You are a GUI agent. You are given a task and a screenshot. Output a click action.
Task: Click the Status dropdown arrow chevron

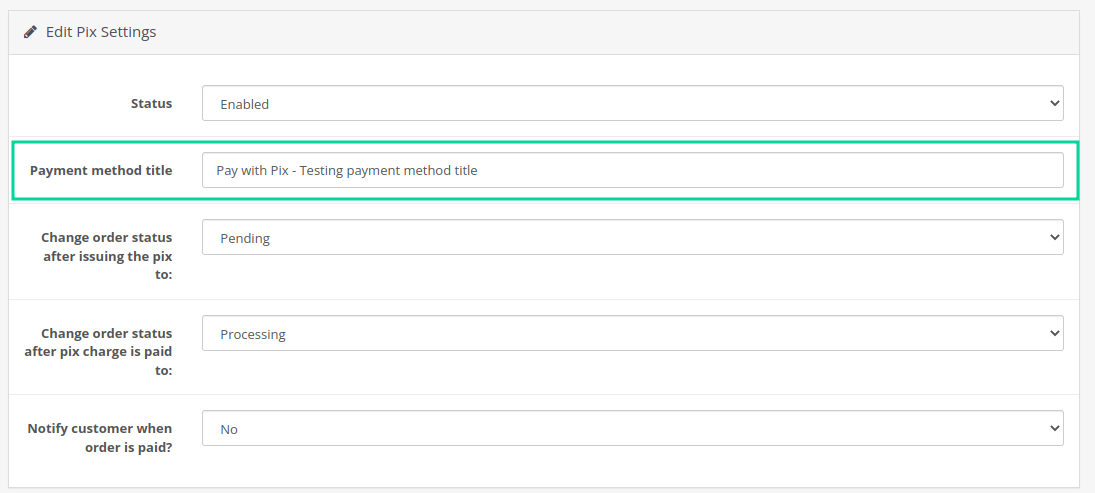pos(1054,103)
